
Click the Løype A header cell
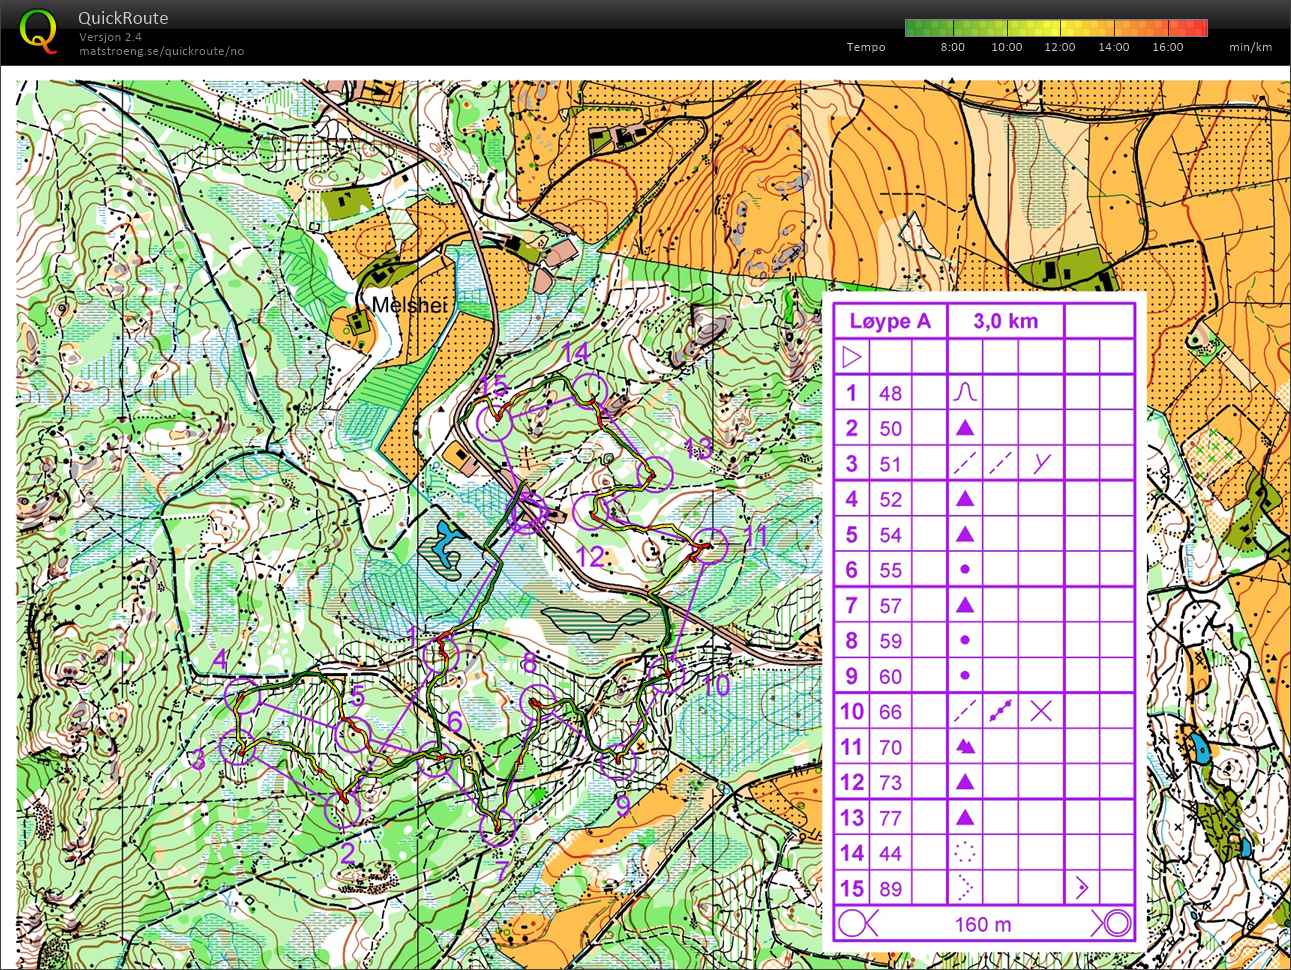point(889,321)
